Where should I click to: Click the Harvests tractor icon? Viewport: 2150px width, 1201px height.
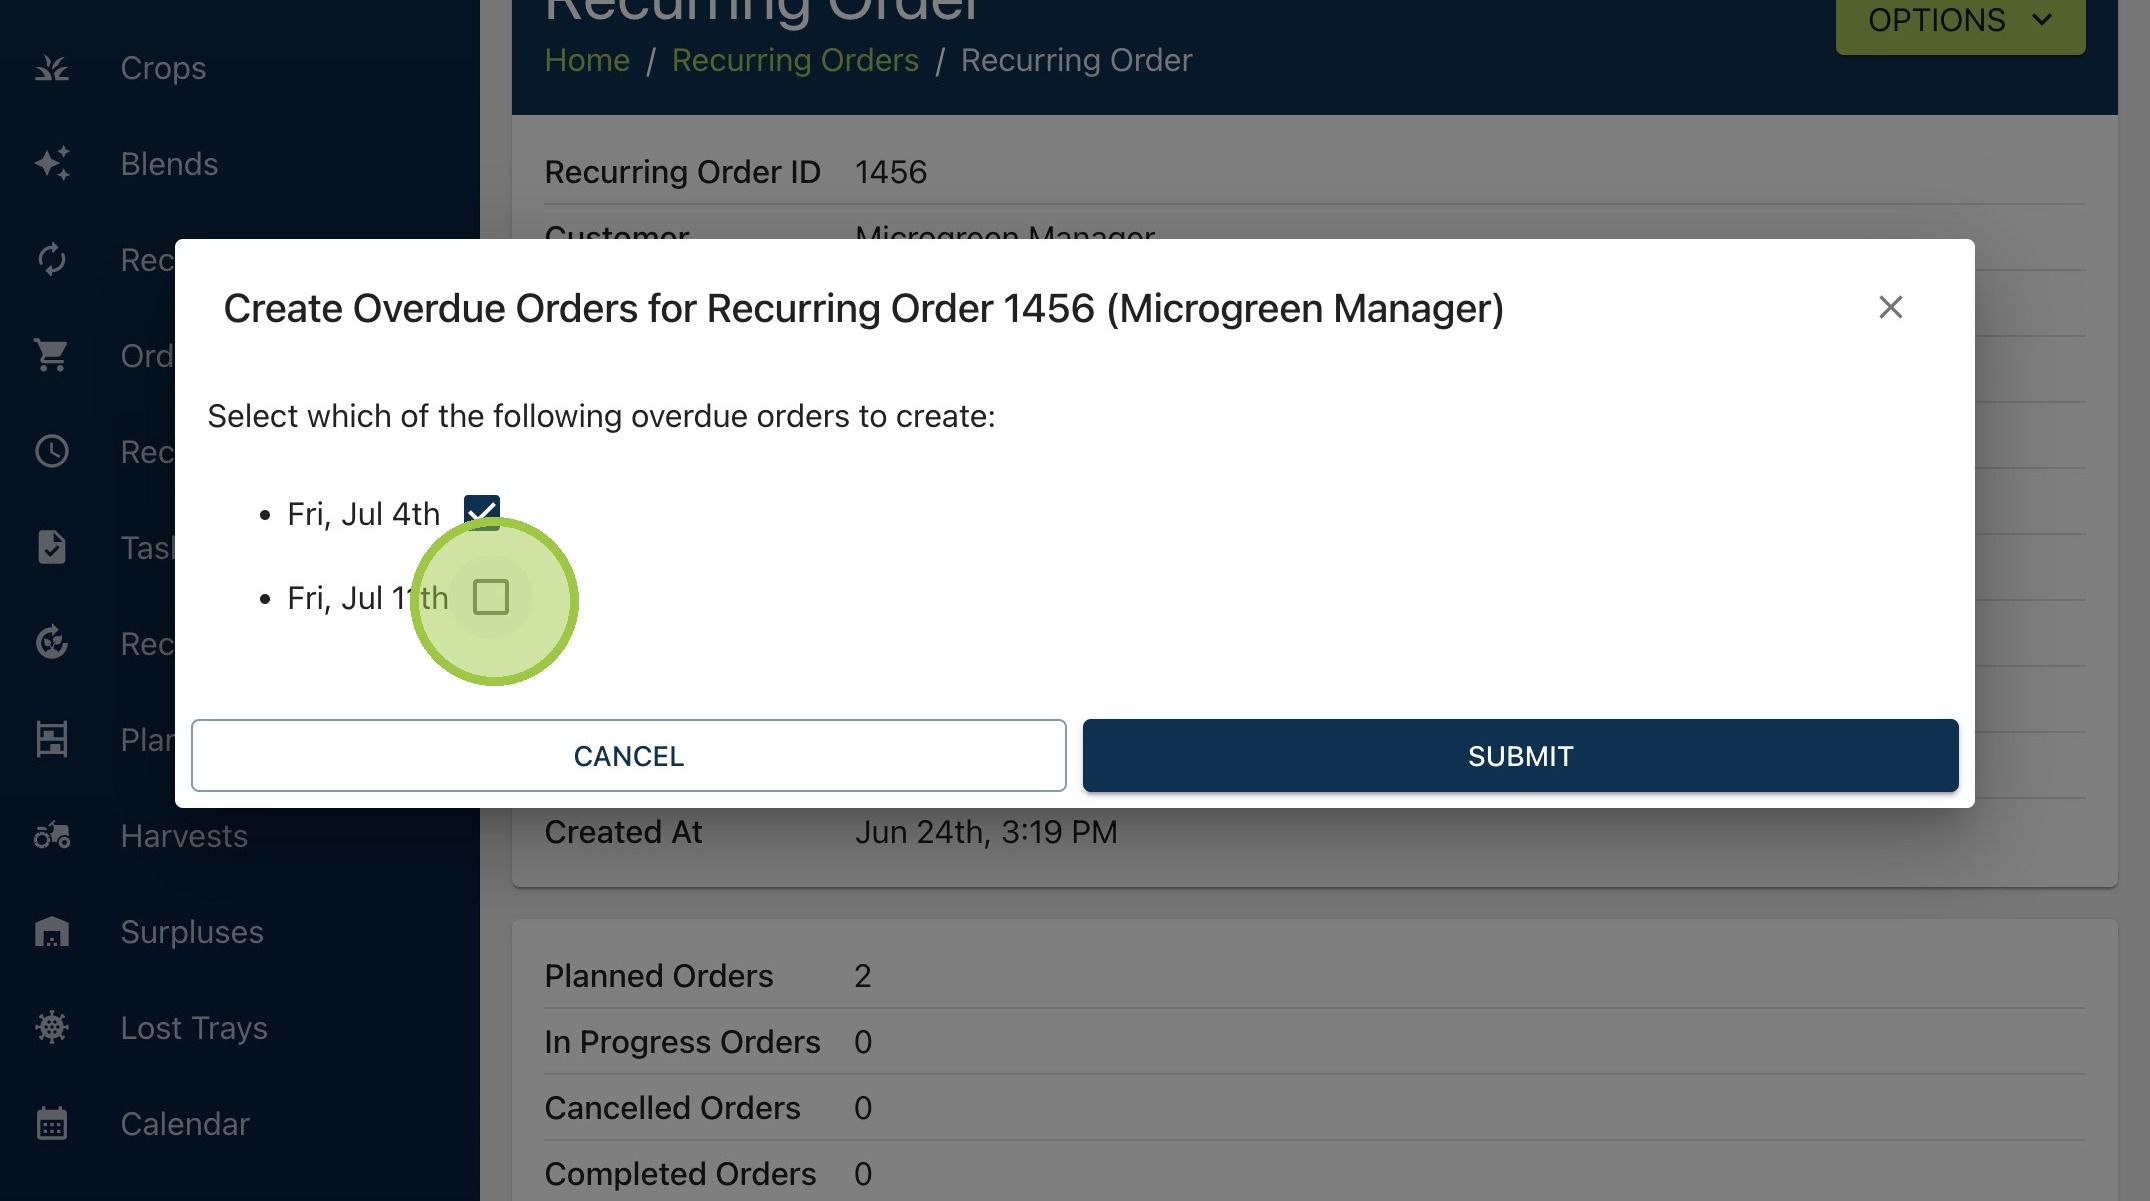pyautogui.click(x=52, y=836)
